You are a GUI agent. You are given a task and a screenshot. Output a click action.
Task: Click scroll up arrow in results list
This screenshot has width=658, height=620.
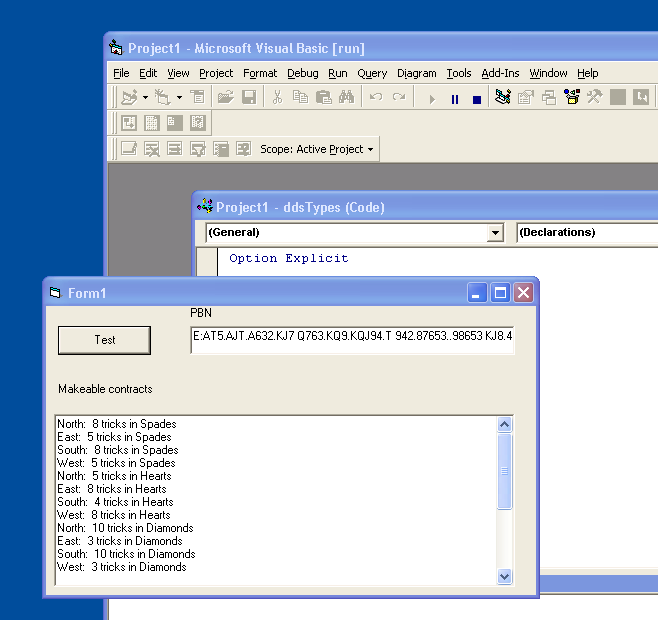[504, 424]
